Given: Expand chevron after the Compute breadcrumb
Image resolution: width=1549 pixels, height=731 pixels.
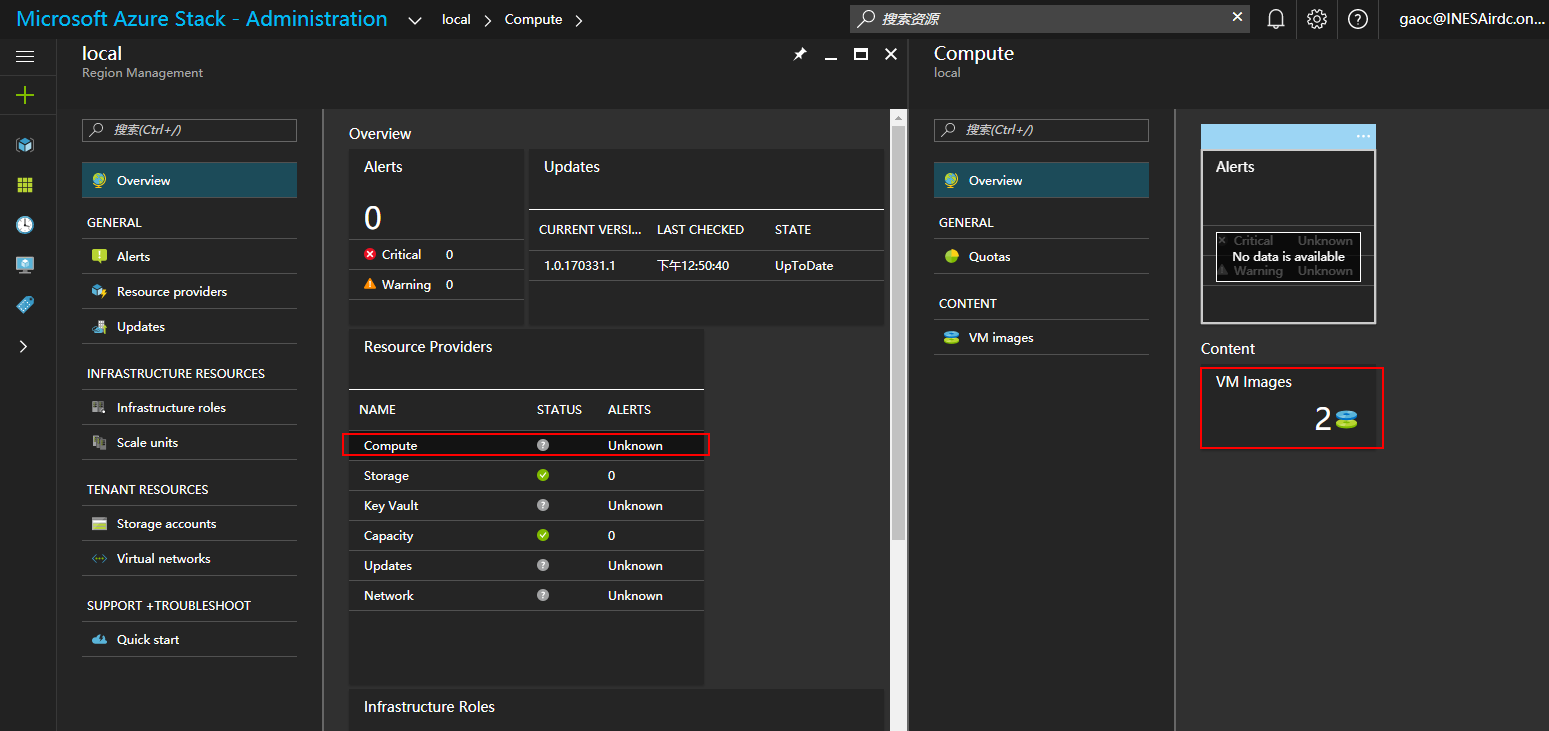Looking at the screenshot, I should 580,20.
